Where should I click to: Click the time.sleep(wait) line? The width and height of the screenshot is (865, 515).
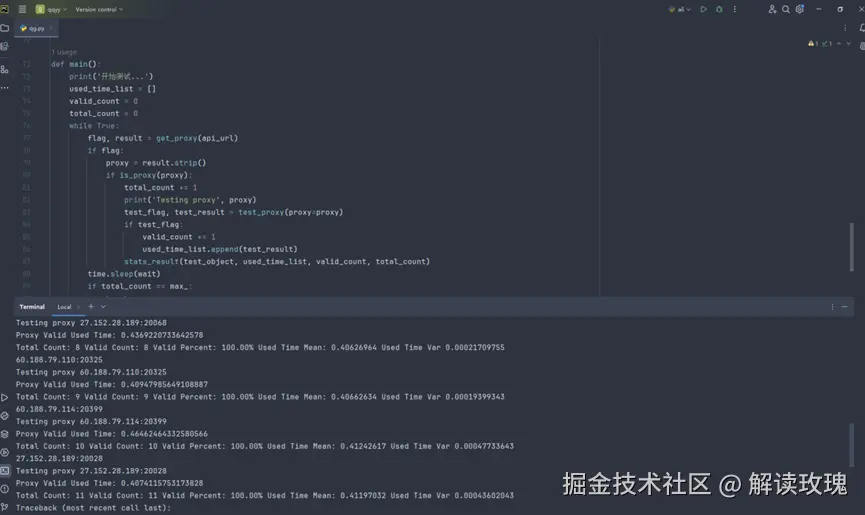tap(124, 273)
